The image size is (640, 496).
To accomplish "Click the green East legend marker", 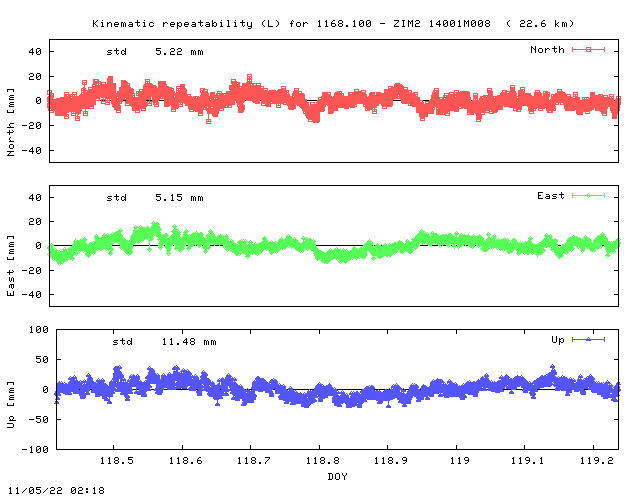I will (x=588, y=196).
